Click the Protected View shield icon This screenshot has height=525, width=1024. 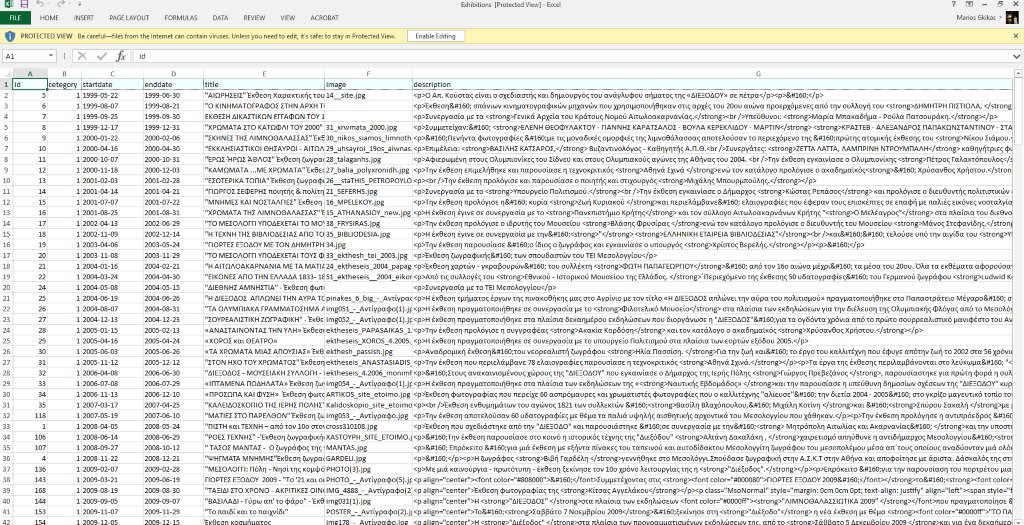click(x=10, y=36)
